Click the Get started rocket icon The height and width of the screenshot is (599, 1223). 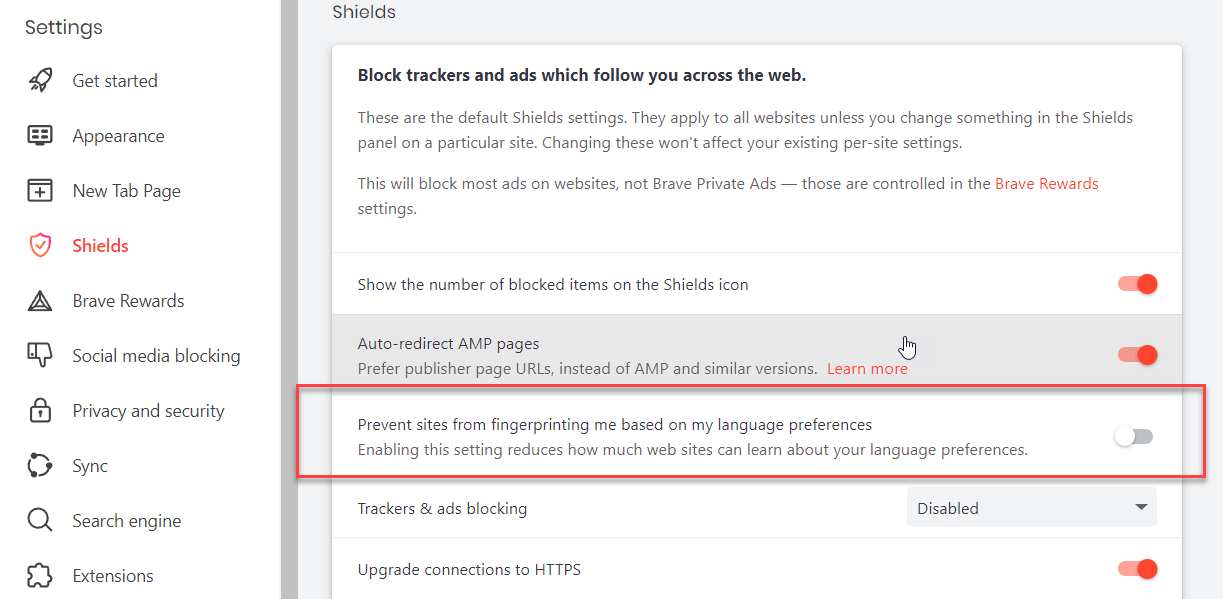click(40, 81)
